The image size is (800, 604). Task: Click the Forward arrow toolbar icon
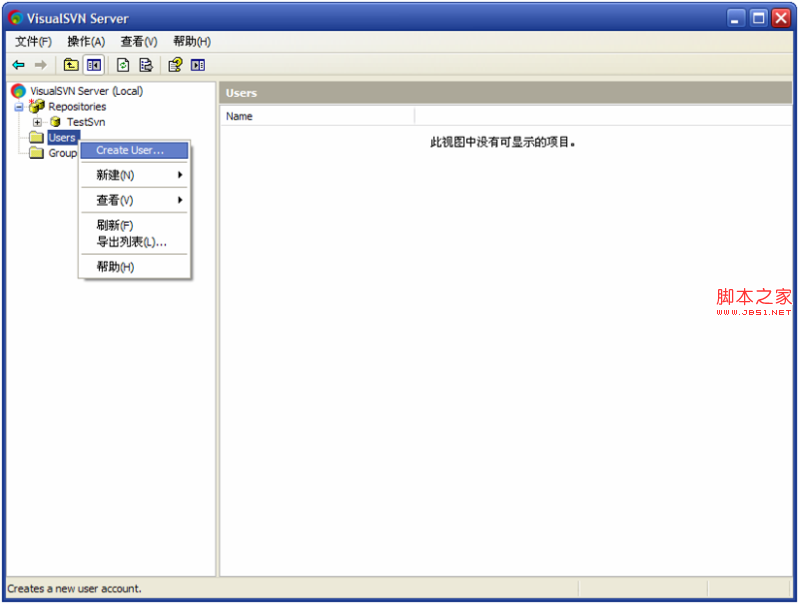[x=40, y=65]
